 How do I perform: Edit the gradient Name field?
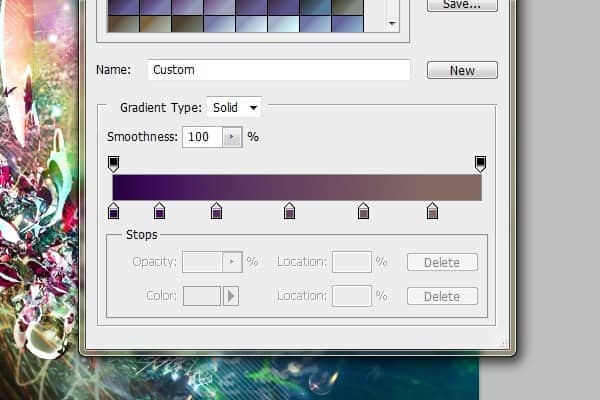pyautogui.click(x=279, y=70)
